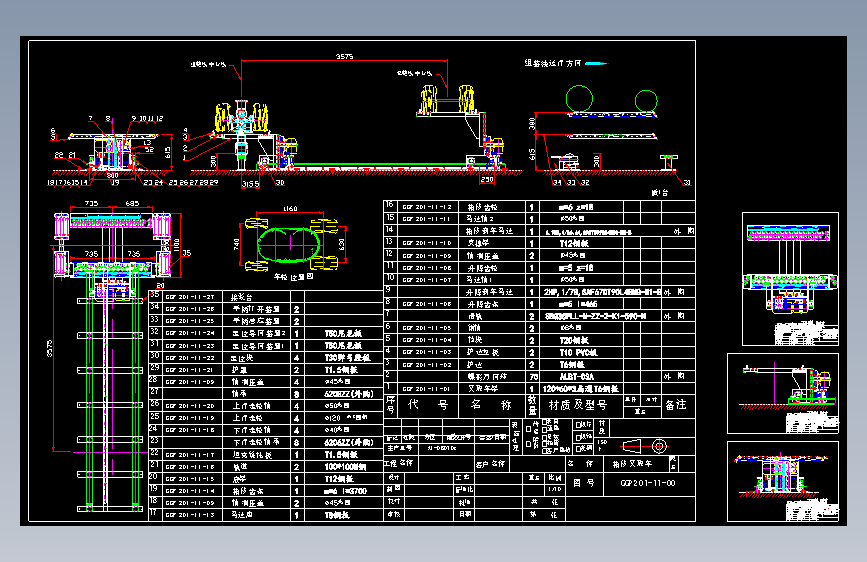Click part code GGP 201-11-22 in row 30
The height and width of the screenshot is (562, 867).
point(190,358)
